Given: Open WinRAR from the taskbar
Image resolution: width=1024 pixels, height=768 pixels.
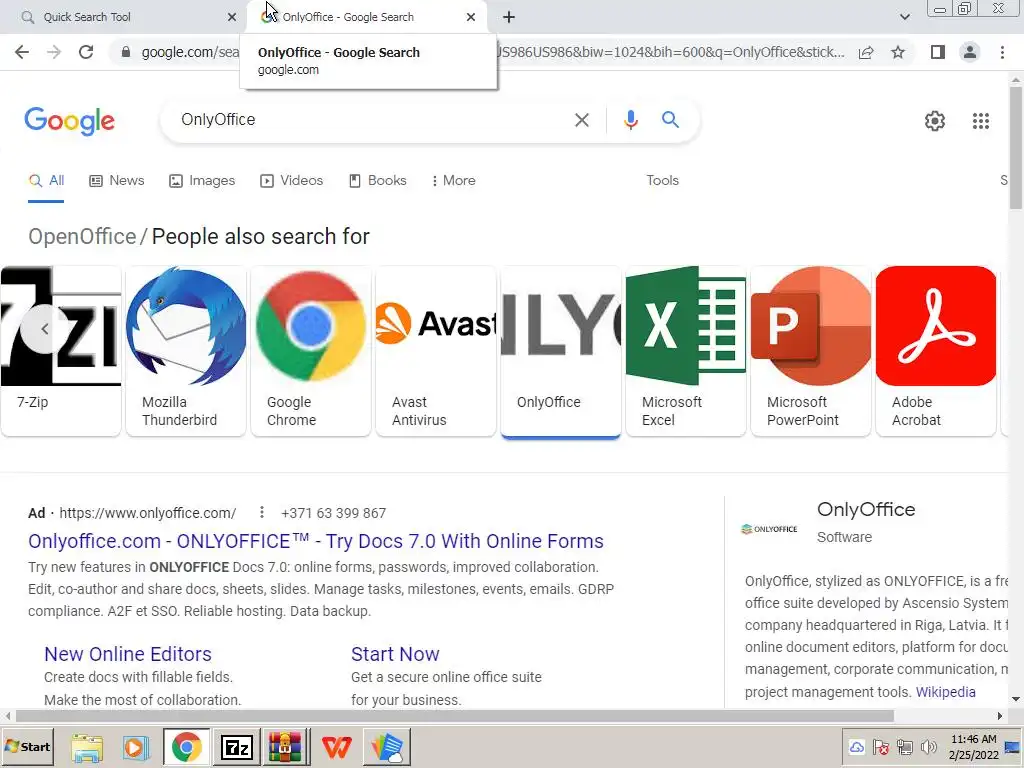Looking at the screenshot, I should click(x=285, y=748).
